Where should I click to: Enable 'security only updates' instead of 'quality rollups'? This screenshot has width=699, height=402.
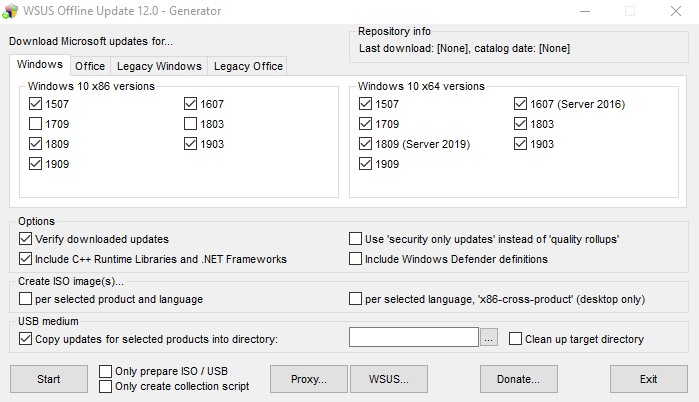(x=355, y=239)
